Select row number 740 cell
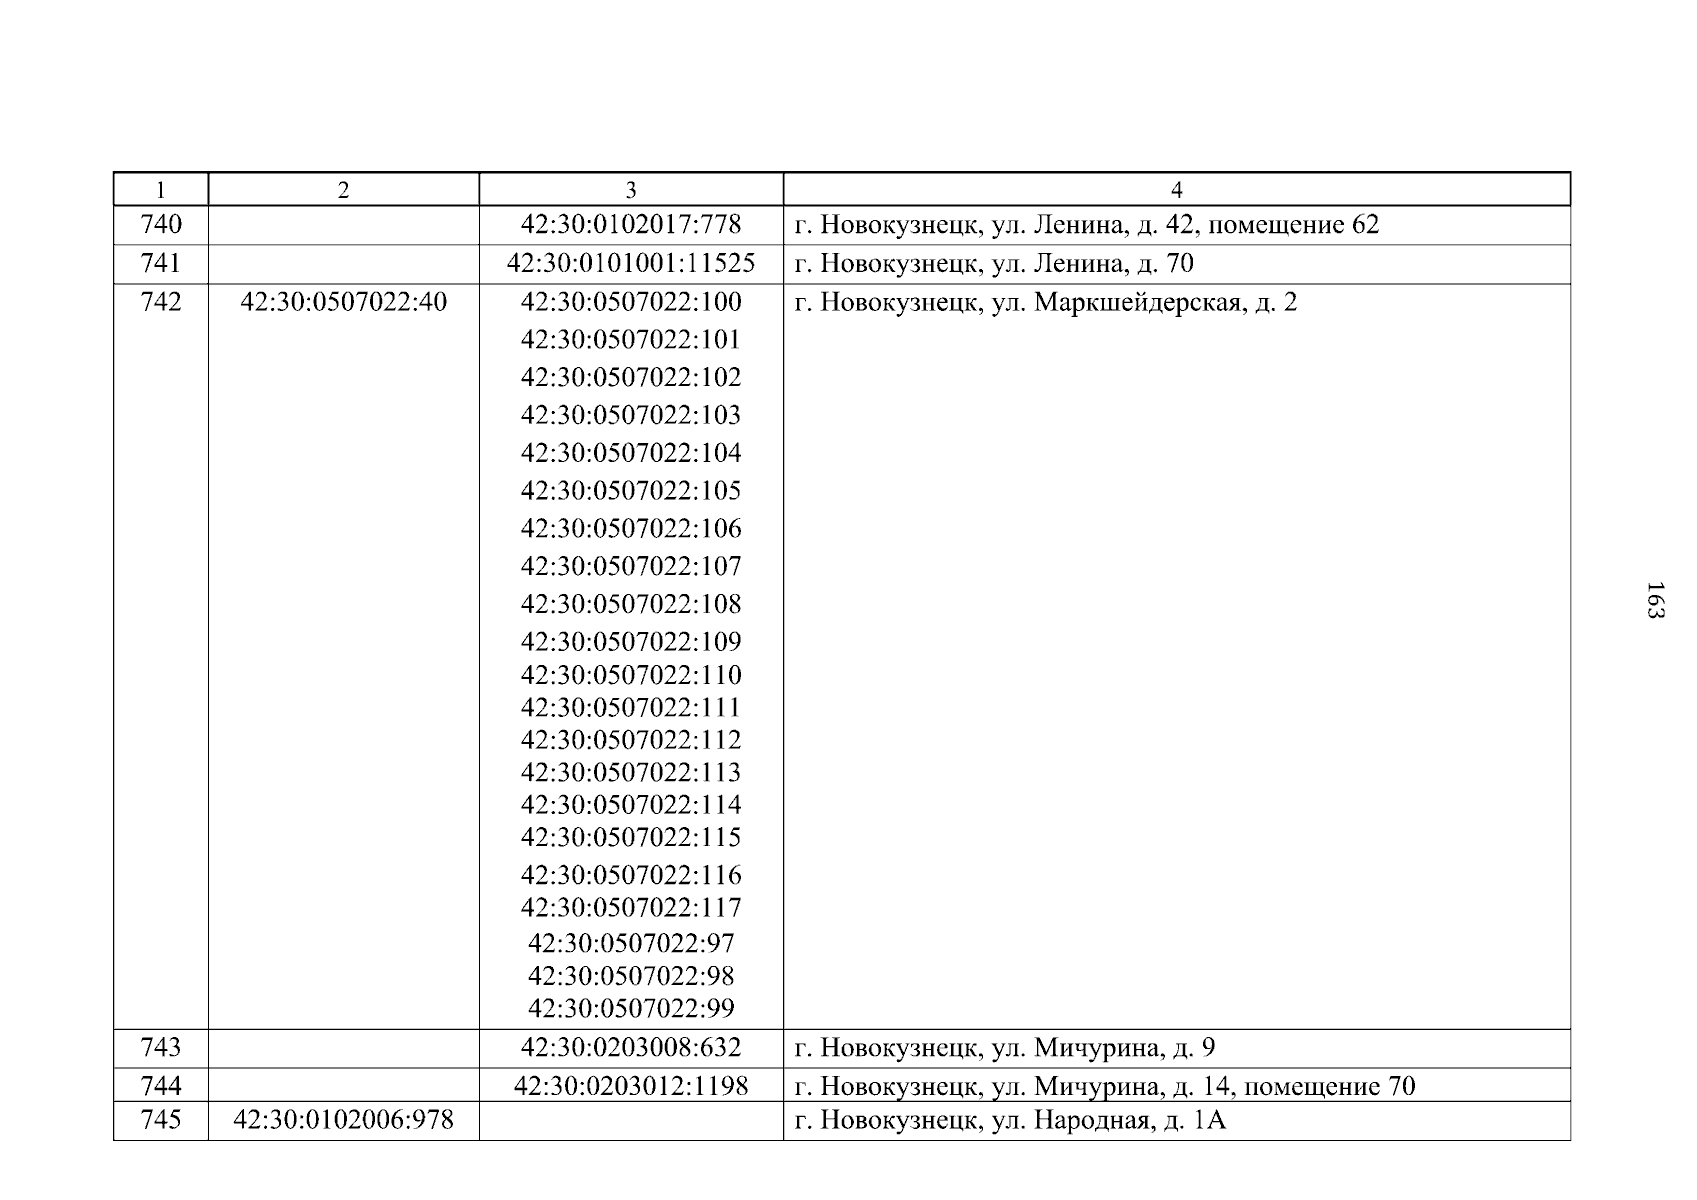 click(161, 225)
